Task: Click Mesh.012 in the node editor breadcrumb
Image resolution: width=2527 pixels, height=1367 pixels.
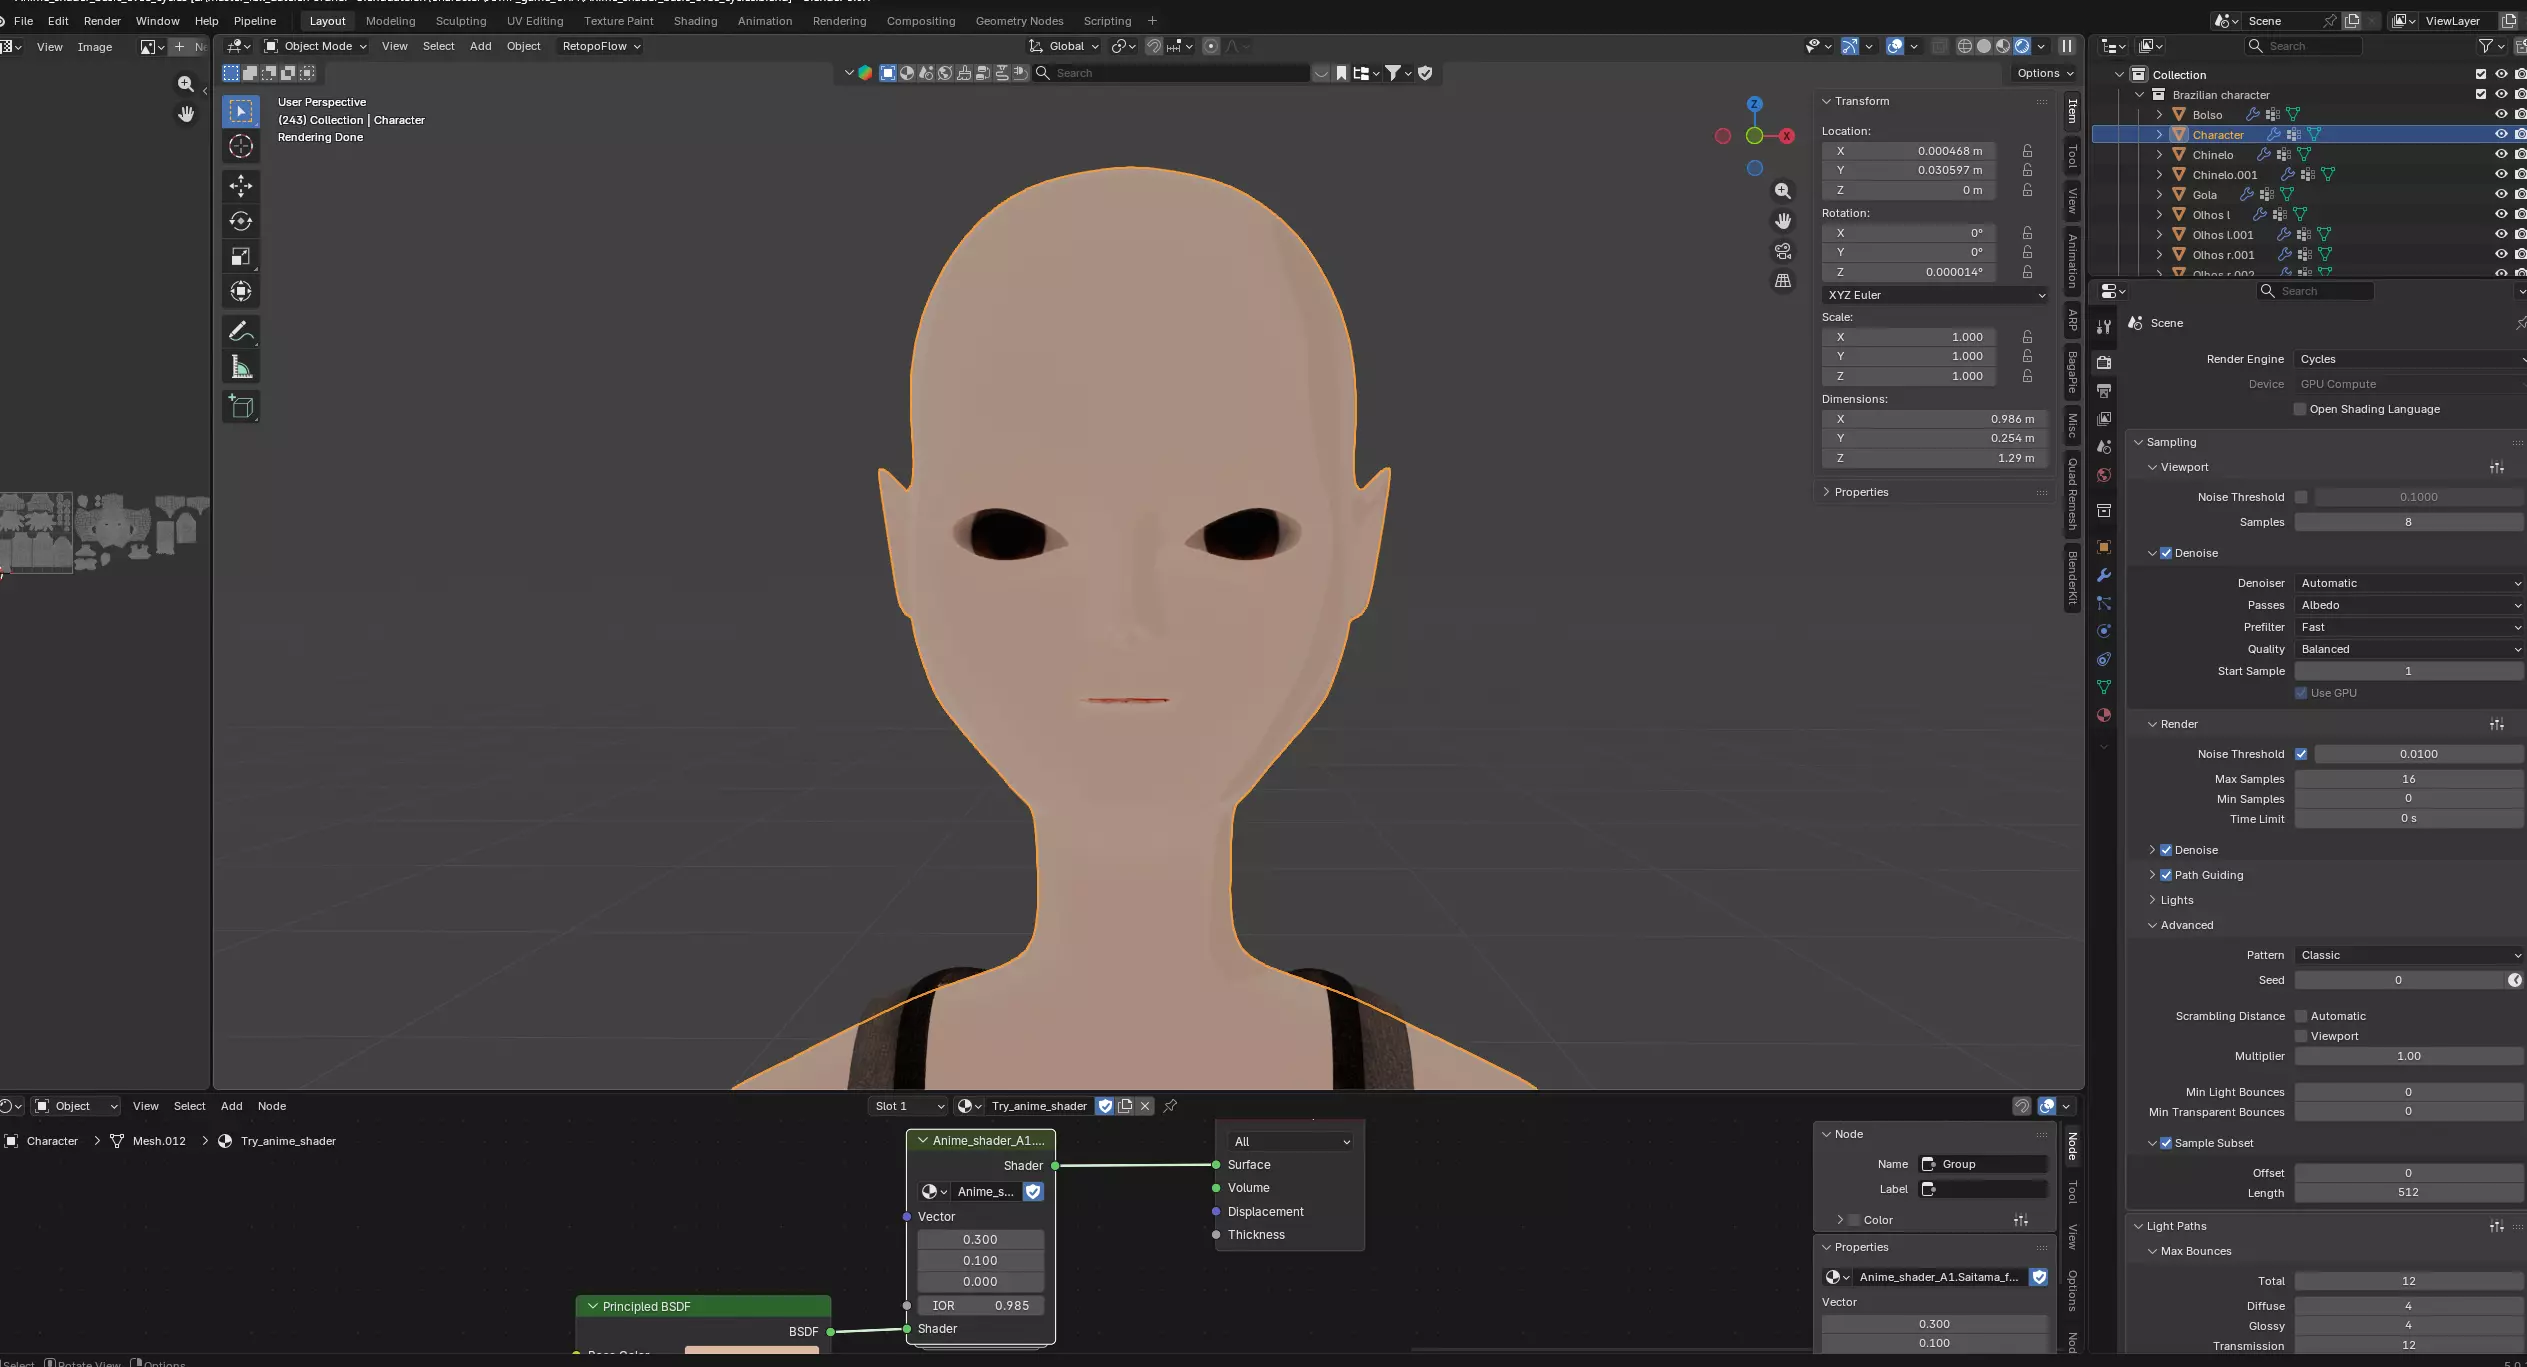Action: click(x=159, y=1141)
